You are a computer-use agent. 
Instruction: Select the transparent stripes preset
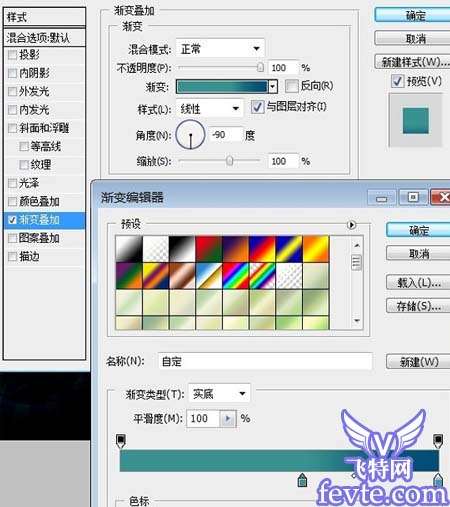tap(289, 276)
